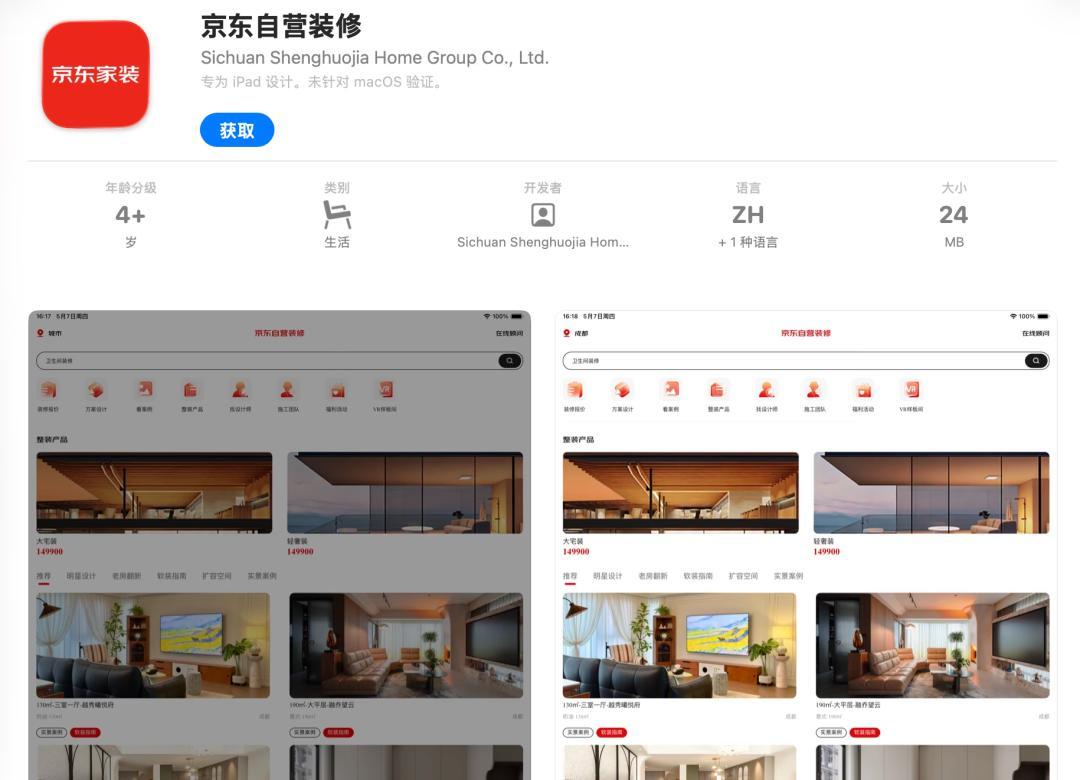Click 施工团队 icon in the 成都 preview
This screenshot has height=780, width=1080.
814,390
